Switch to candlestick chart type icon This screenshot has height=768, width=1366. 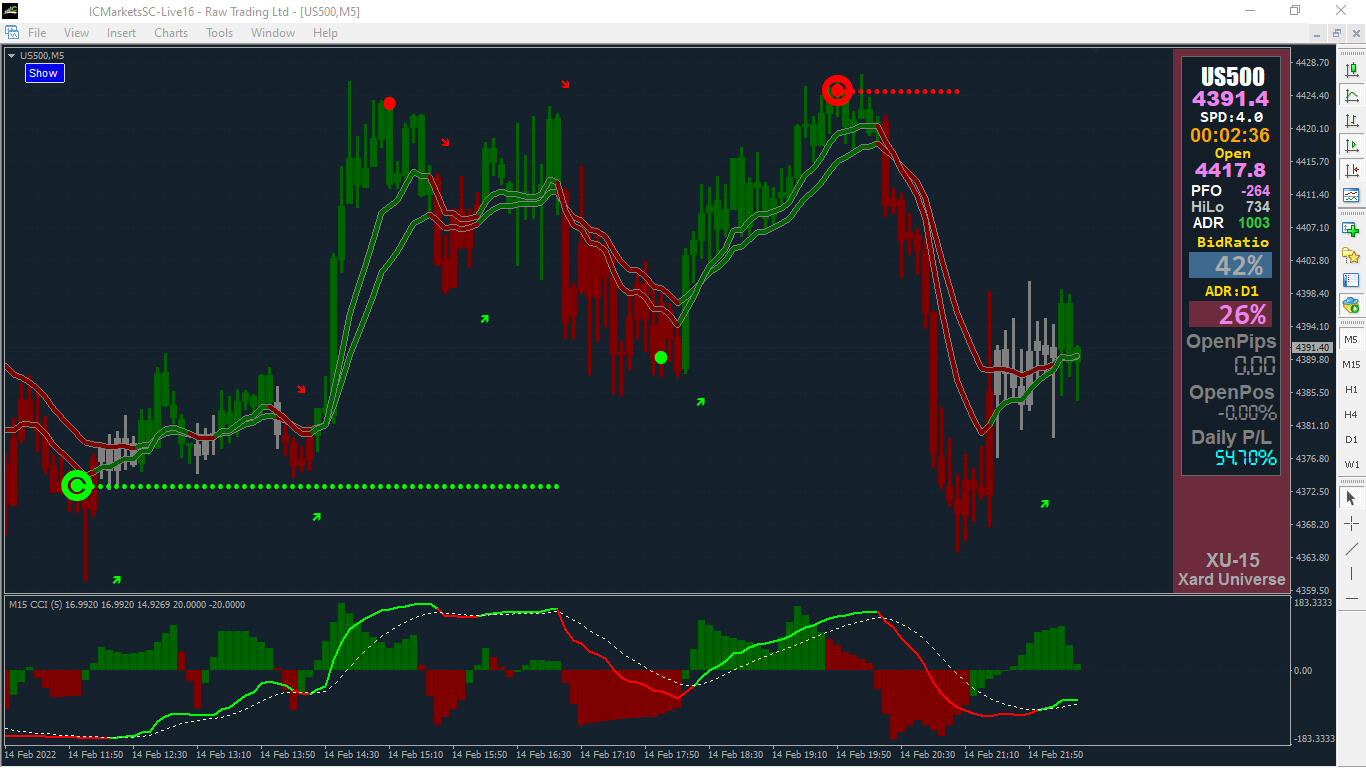(x=1352, y=71)
